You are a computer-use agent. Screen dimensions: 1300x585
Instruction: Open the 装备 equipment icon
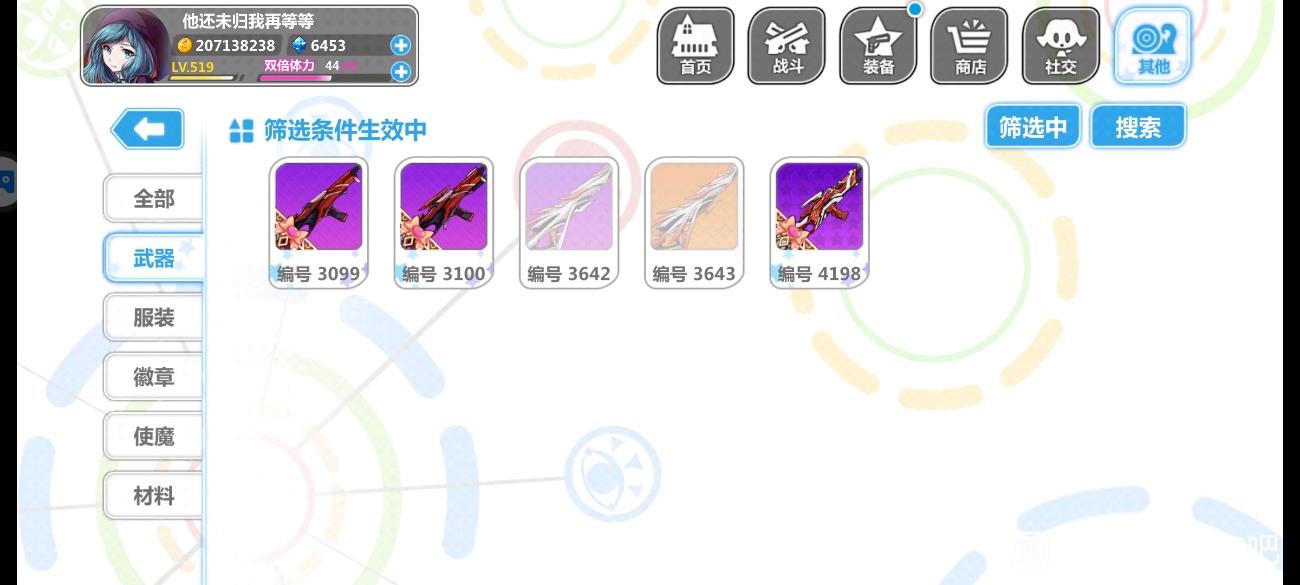click(x=878, y=46)
